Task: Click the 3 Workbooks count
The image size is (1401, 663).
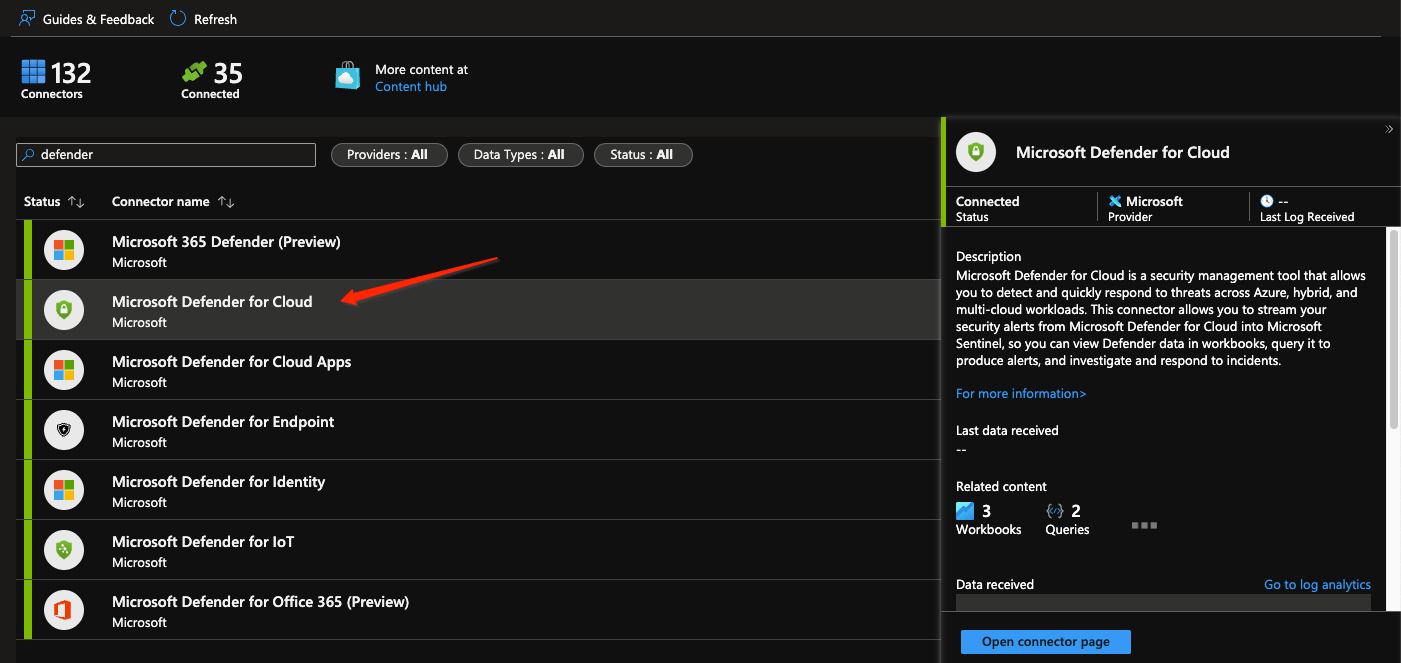Action: [986, 511]
